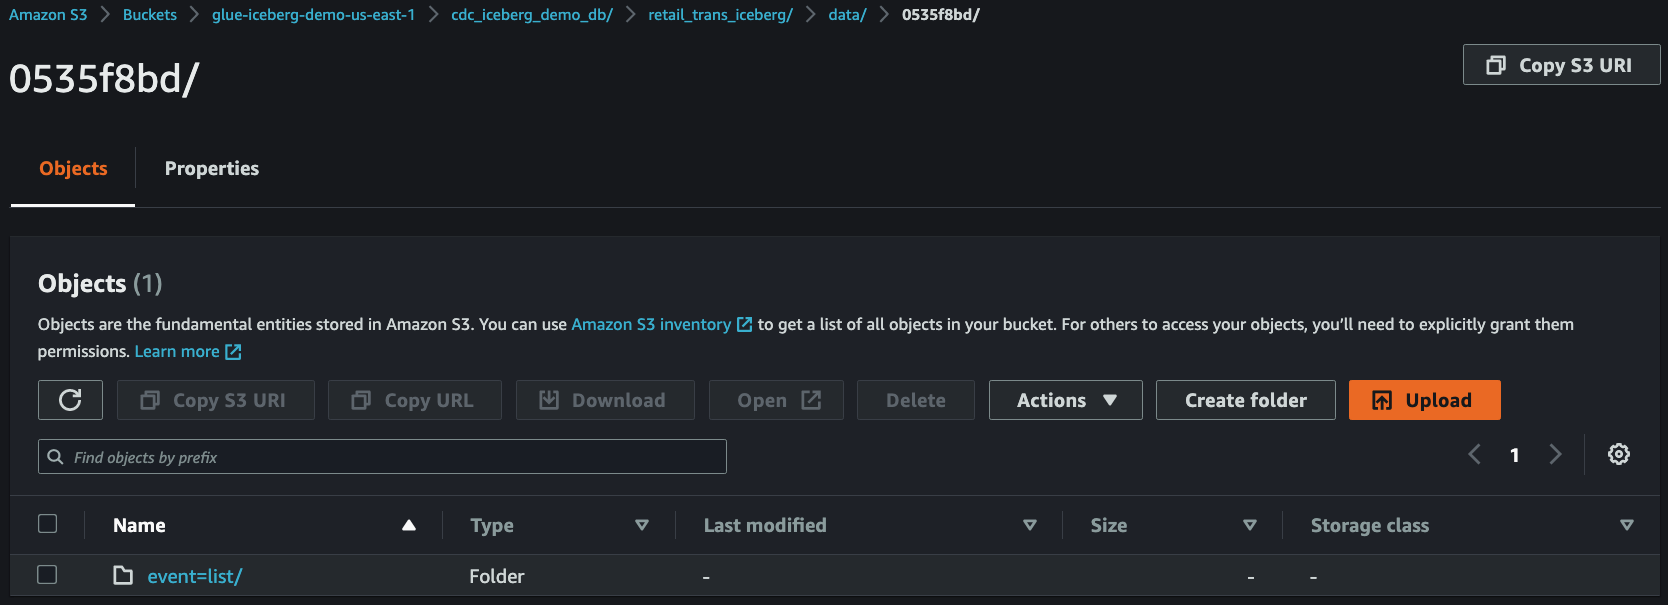Open glue-iceberg-demo-us-east-1 bucket breadcrumb
1668x605 pixels.
(313, 15)
